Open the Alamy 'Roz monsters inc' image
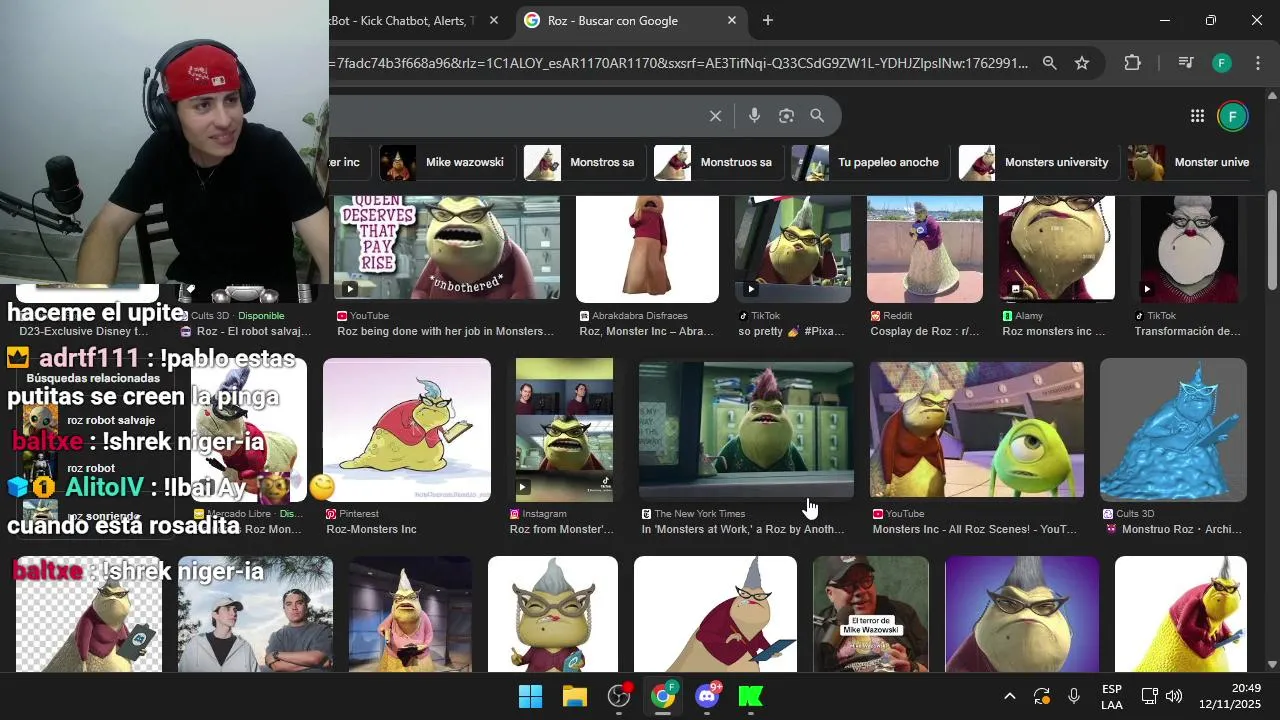The height and width of the screenshot is (720, 1280). pyautogui.click(x=1057, y=249)
